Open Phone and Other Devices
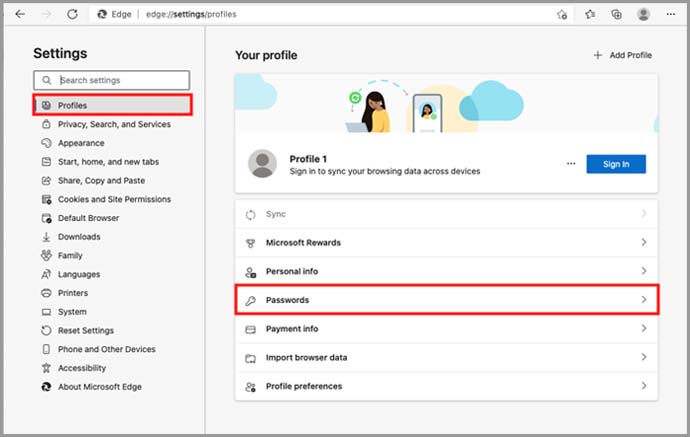Image resolution: width=690 pixels, height=437 pixels. [x=106, y=349]
